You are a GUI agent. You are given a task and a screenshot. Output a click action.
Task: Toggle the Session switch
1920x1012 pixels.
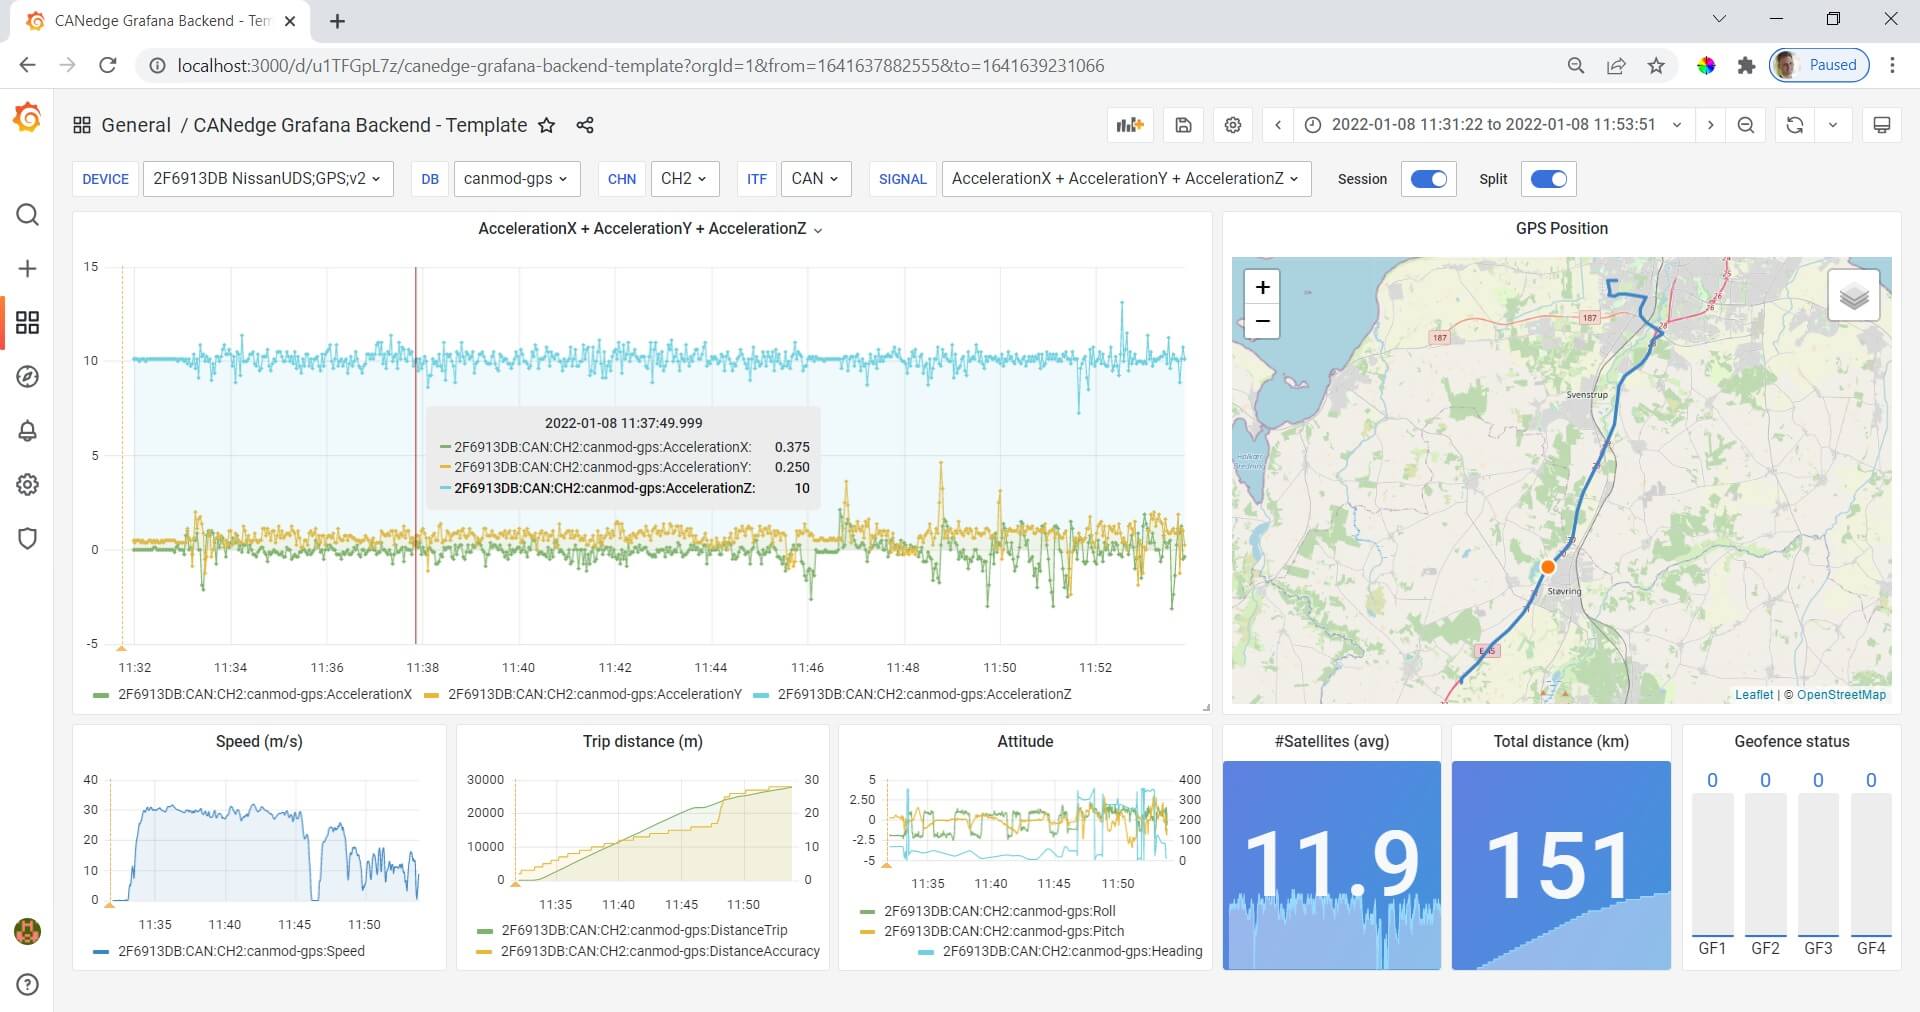click(x=1428, y=179)
